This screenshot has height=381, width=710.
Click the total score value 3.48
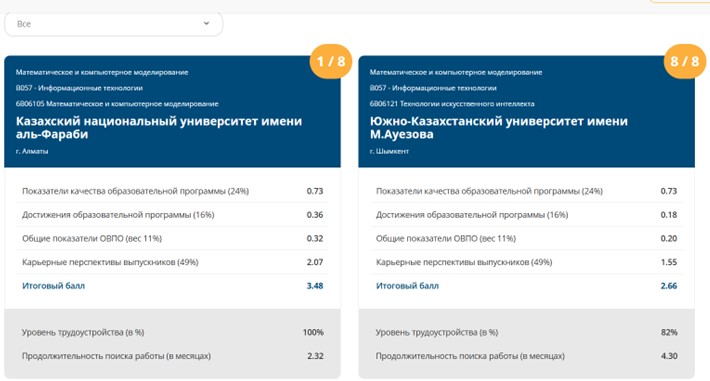click(x=315, y=286)
